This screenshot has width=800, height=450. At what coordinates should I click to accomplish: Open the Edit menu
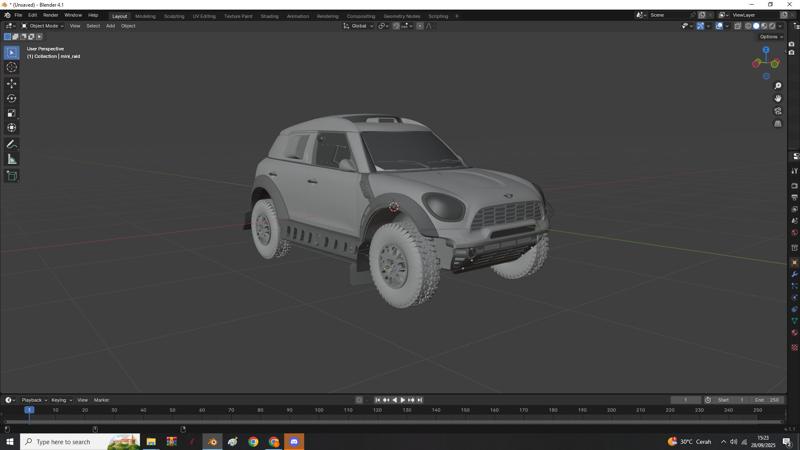point(32,15)
